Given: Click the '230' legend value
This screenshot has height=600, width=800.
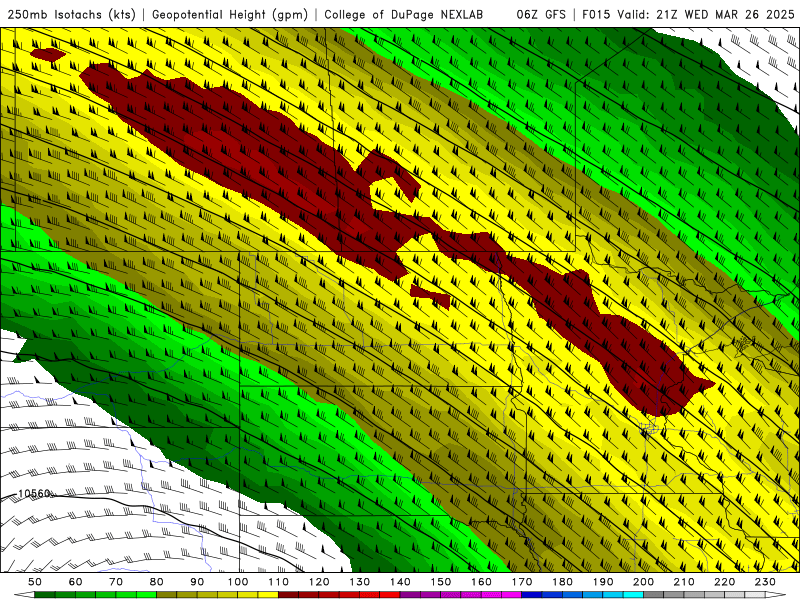Looking at the screenshot, I should pyautogui.click(x=765, y=582).
